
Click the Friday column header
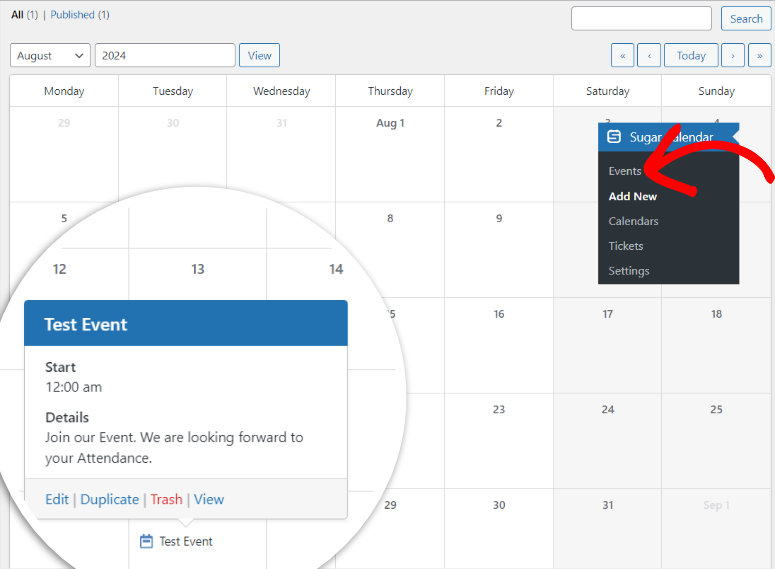coord(499,91)
